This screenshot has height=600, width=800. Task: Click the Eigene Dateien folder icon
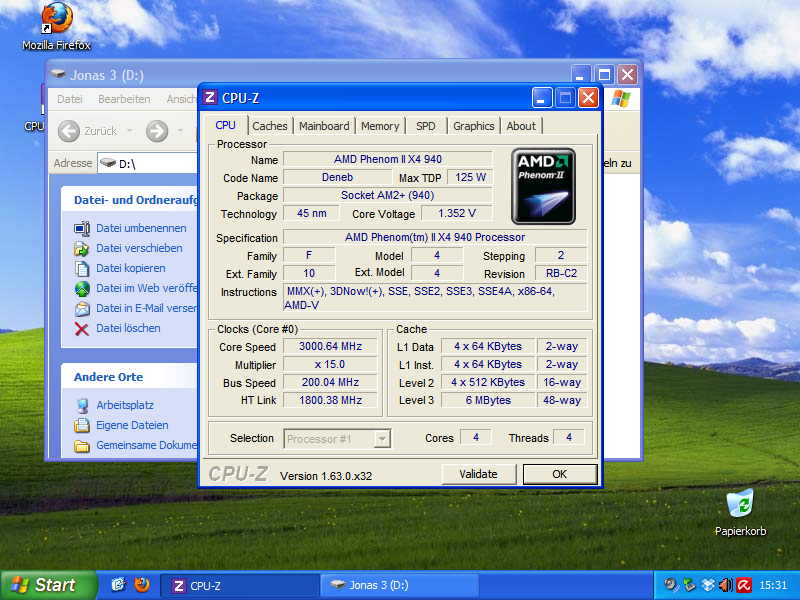pyautogui.click(x=82, y=425)
